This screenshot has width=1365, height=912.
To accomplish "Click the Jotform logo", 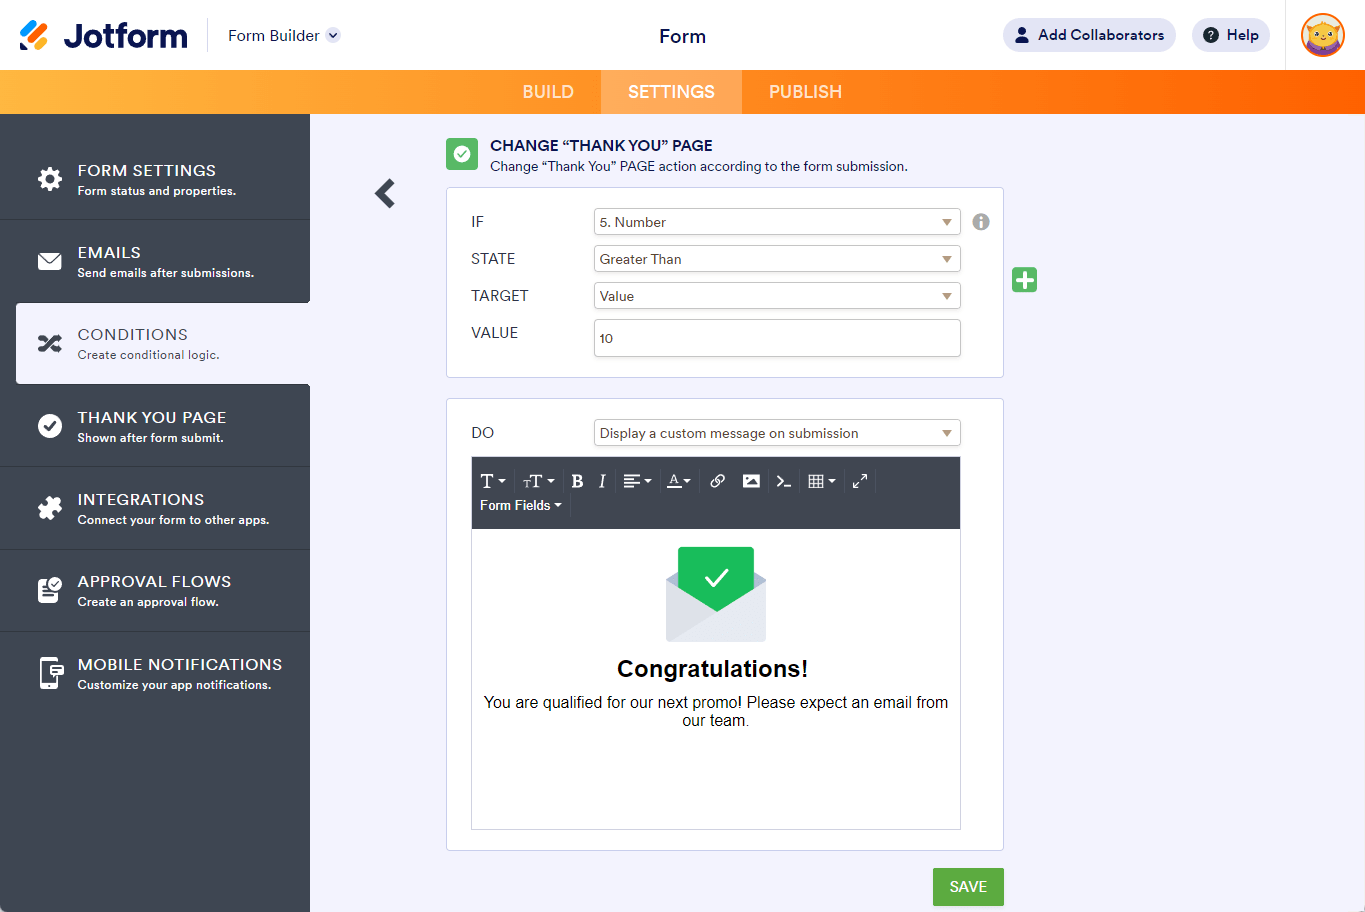I will [103, 36].
